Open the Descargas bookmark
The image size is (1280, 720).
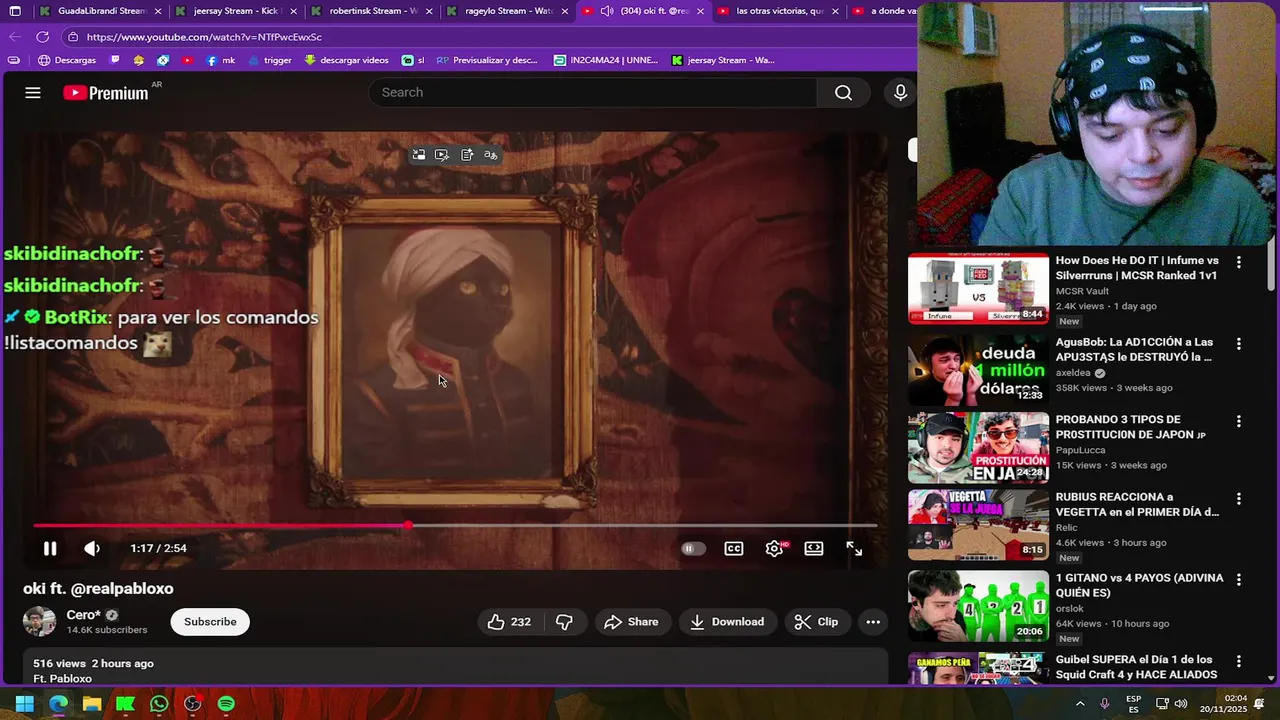click(67, 60)
